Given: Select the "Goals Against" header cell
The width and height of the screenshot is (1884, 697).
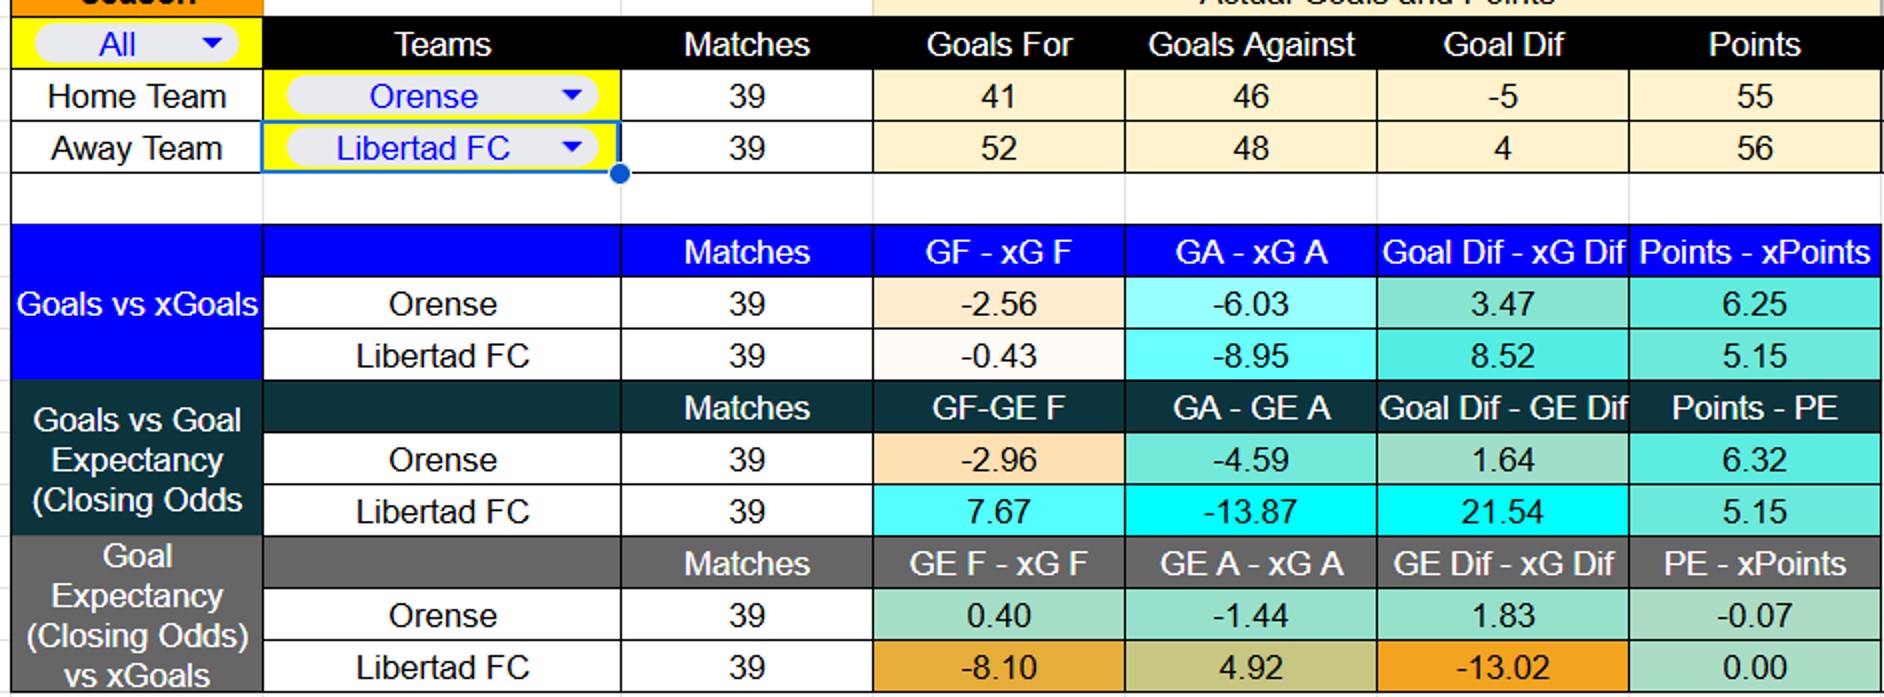Looking at the screenshot, I should click(x=1250, y=44).
